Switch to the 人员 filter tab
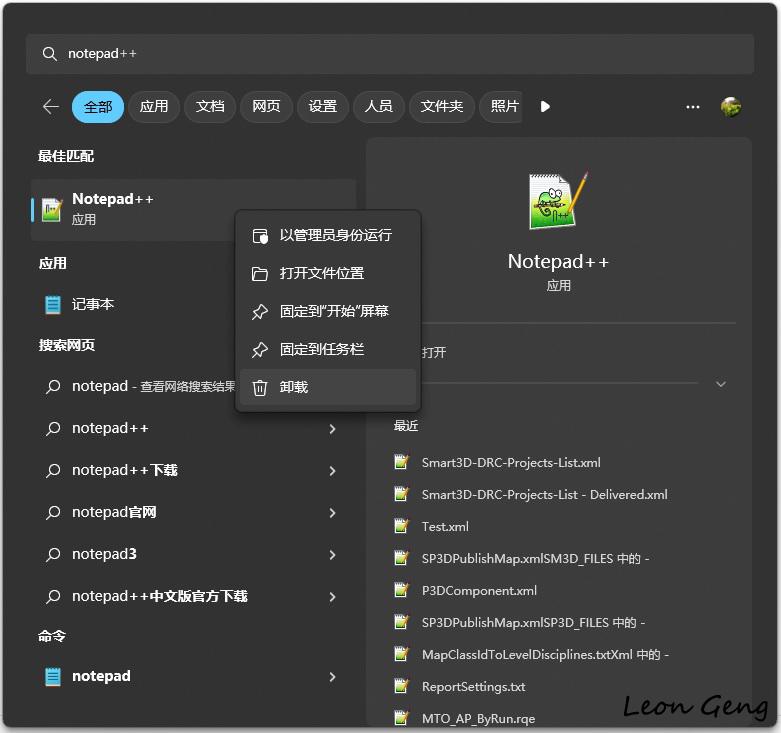 pos(379,107)
